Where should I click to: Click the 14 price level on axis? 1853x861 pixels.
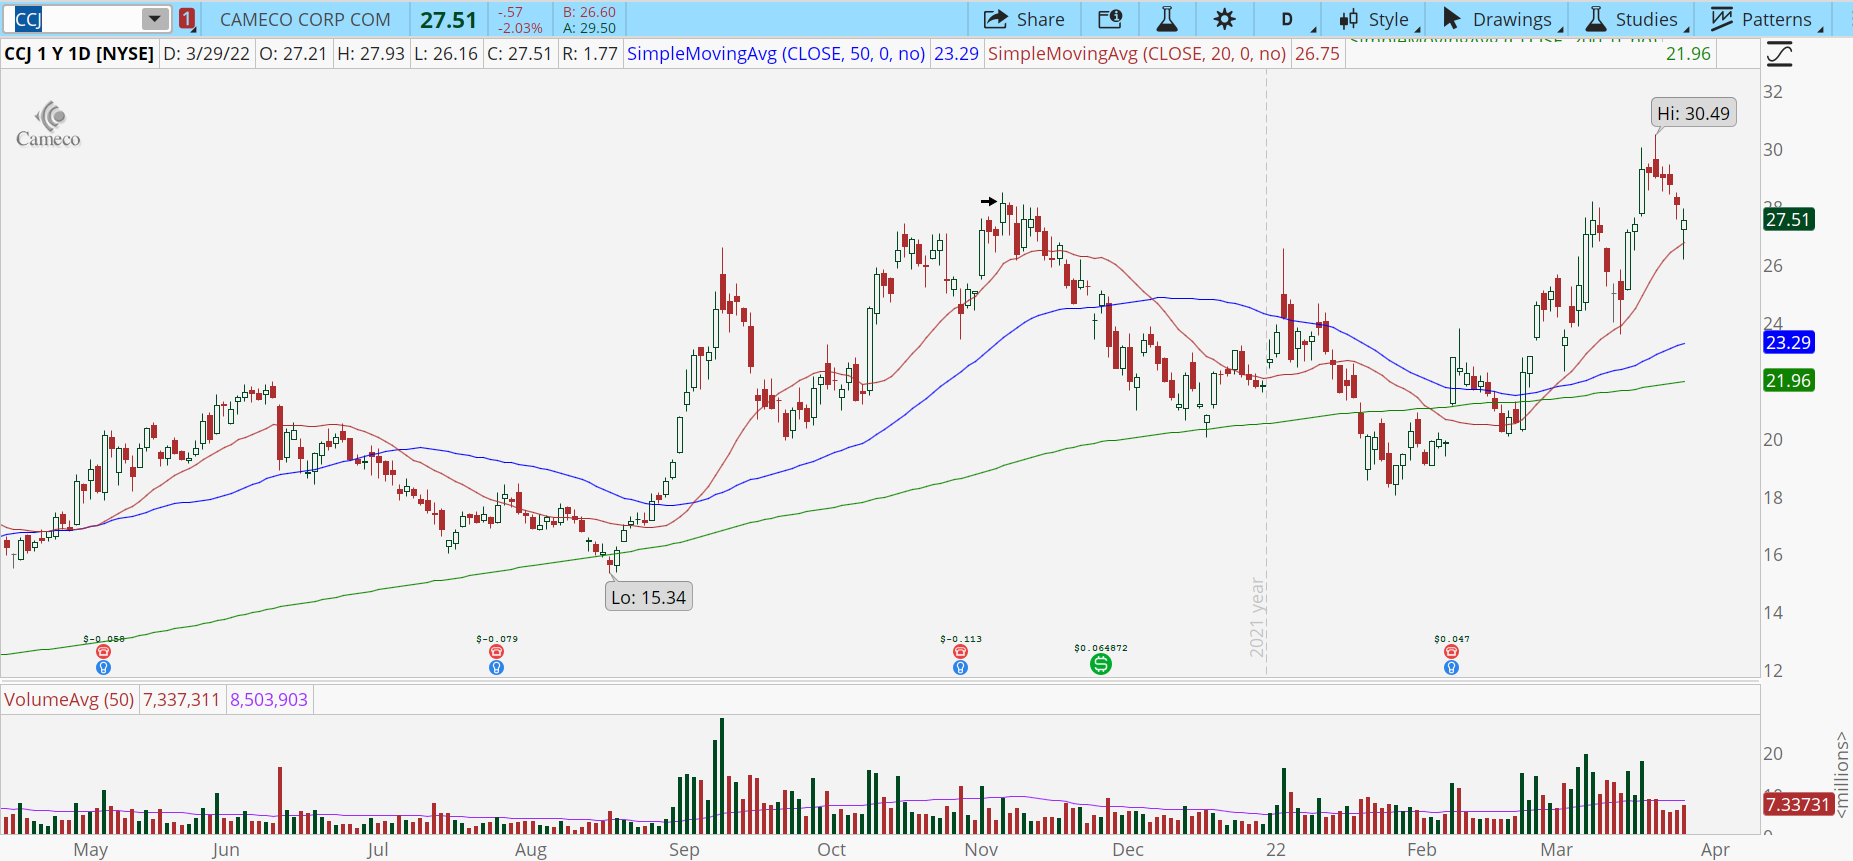(x=1773, y=613)
